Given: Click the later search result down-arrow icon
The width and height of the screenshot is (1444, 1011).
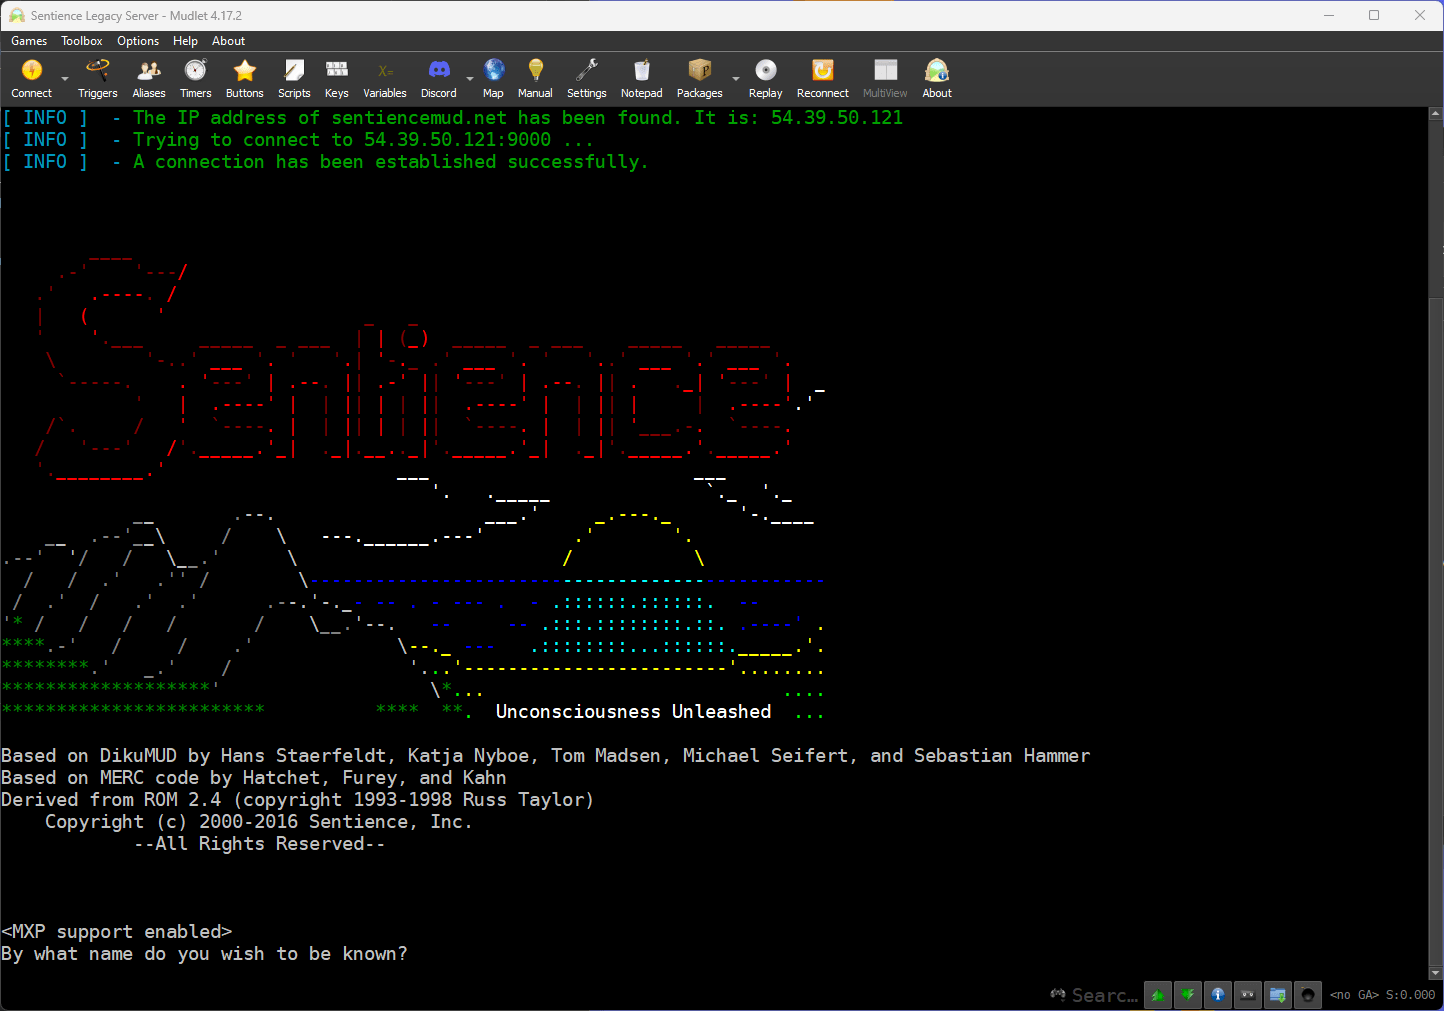Looking at the screenshot, I should (1188, 995).
